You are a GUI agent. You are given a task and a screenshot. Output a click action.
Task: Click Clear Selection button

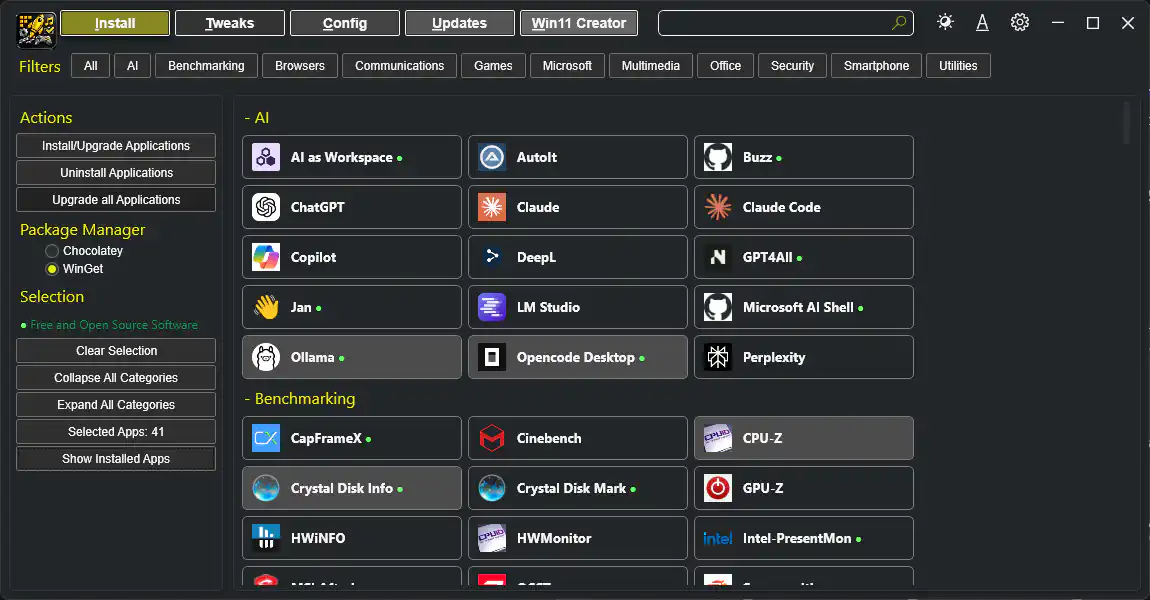click(116, 351)
